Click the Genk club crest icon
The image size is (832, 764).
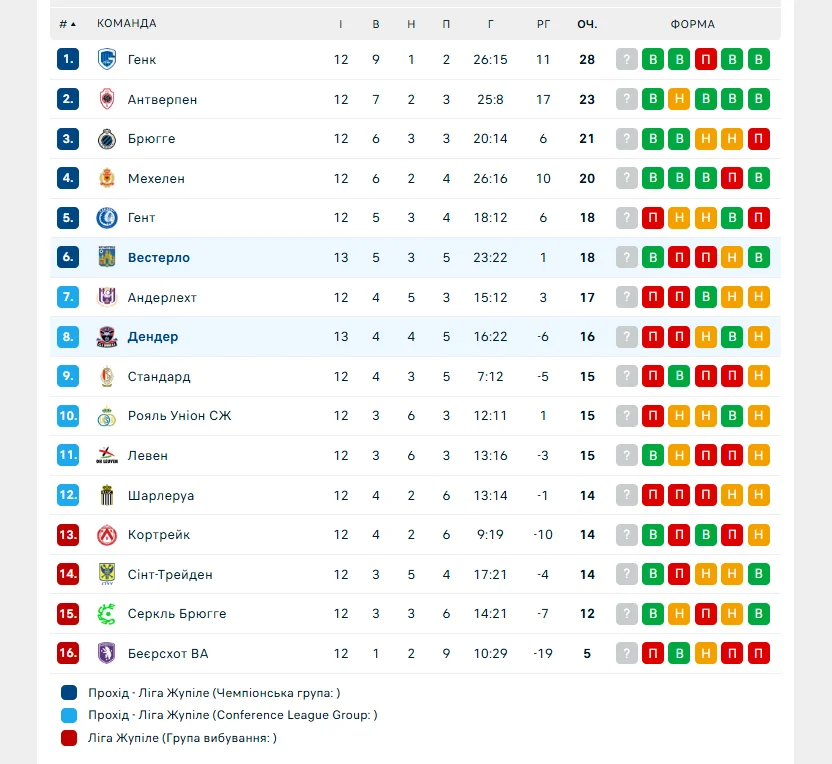107,60
